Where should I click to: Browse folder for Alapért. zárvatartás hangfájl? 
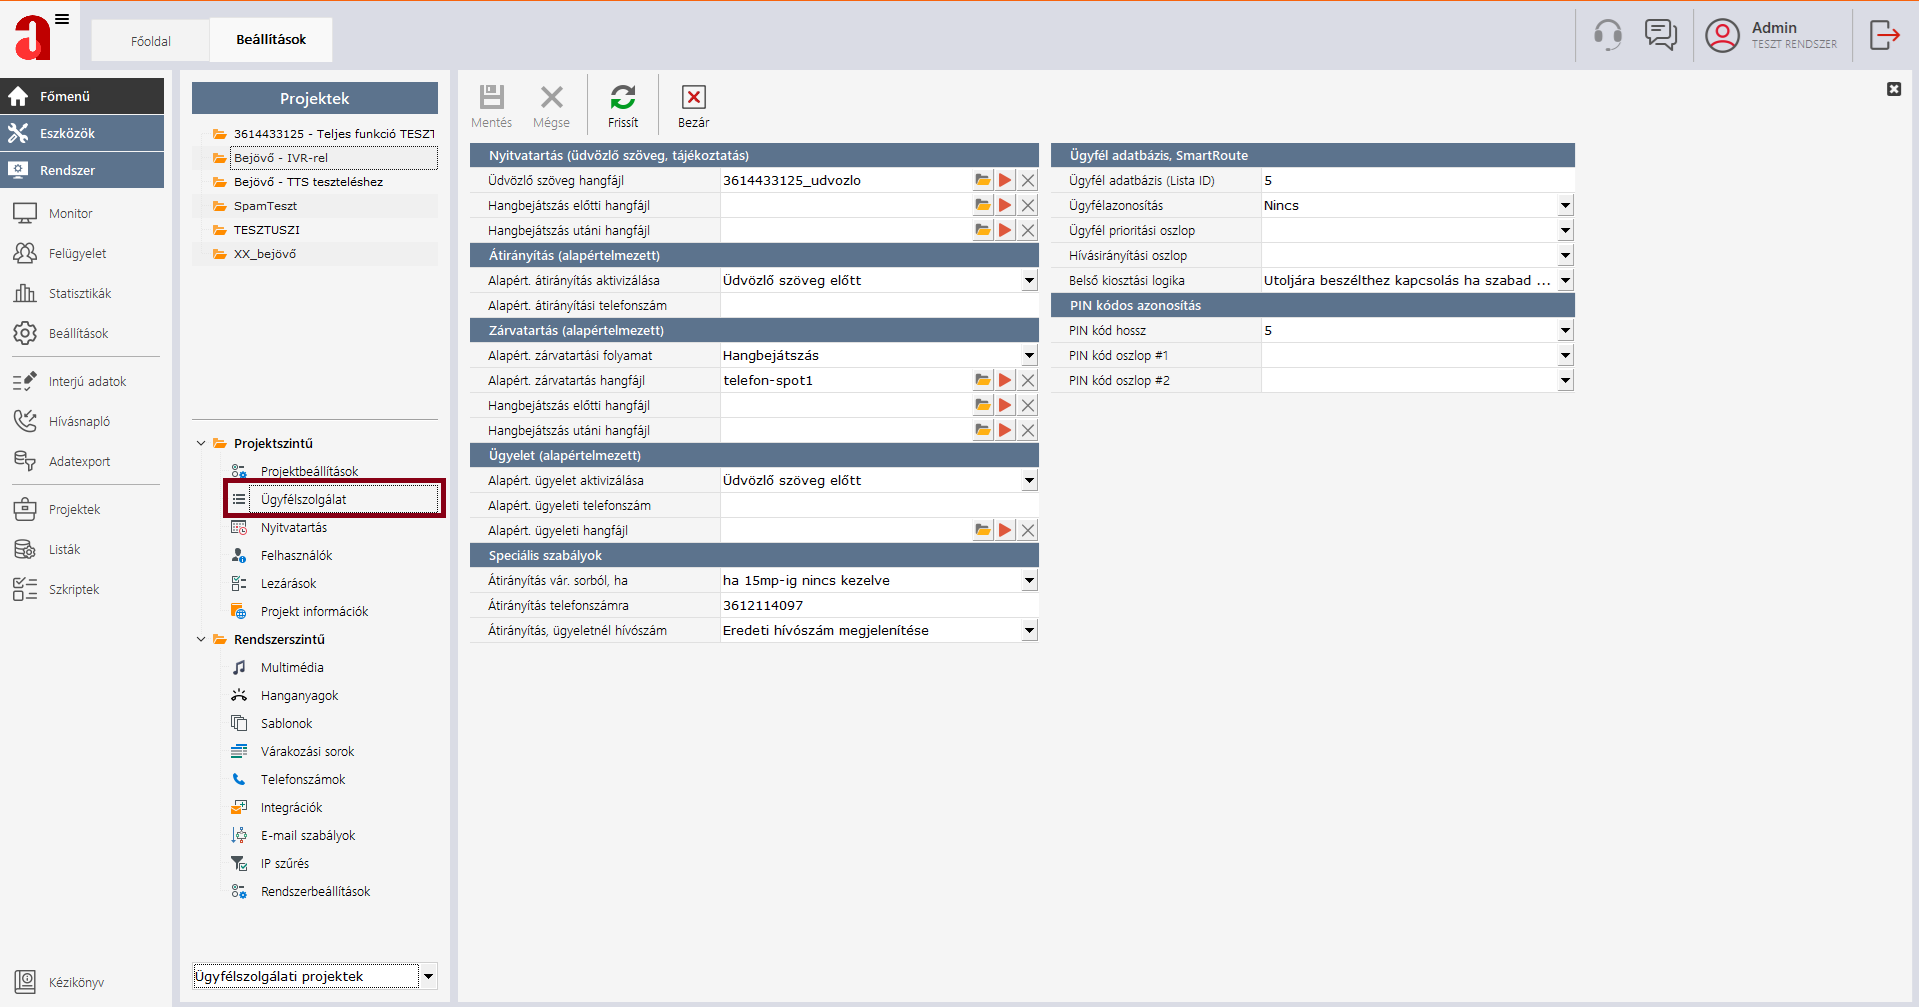tap(983, 380)
